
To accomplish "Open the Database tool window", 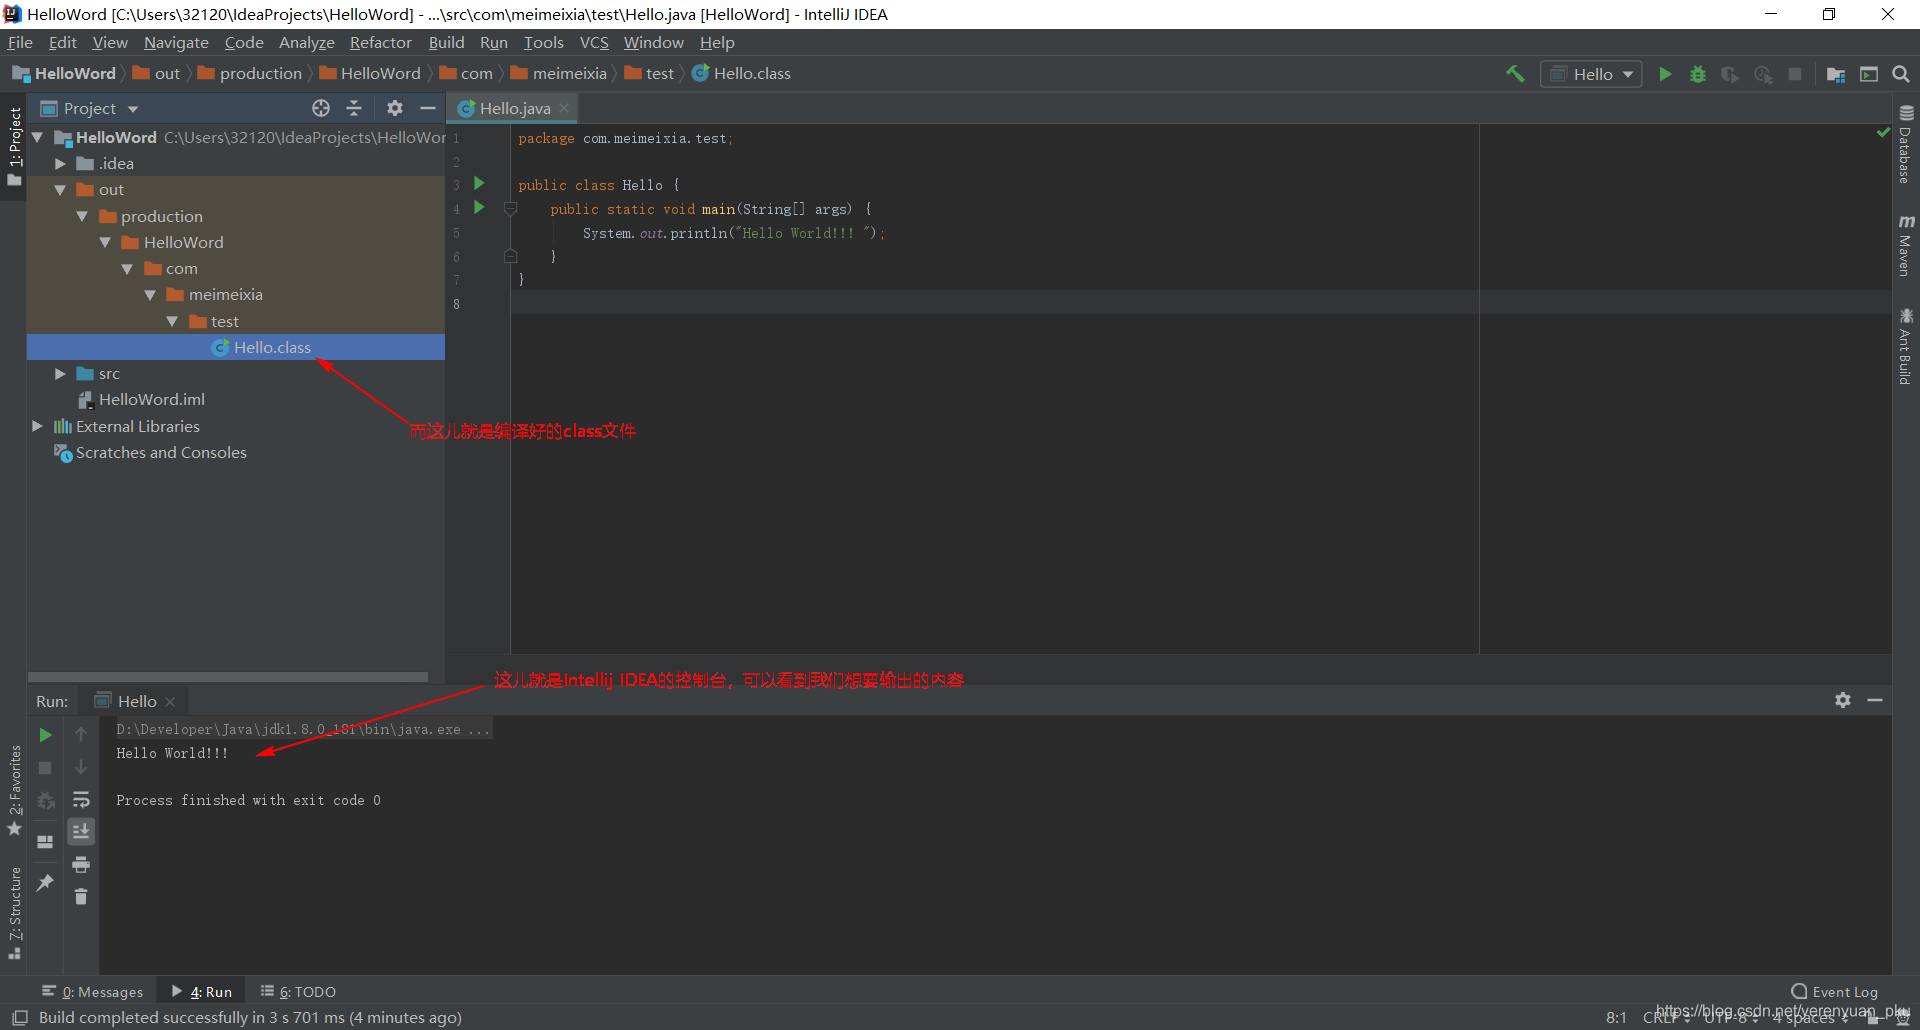I will (1906, 145).
